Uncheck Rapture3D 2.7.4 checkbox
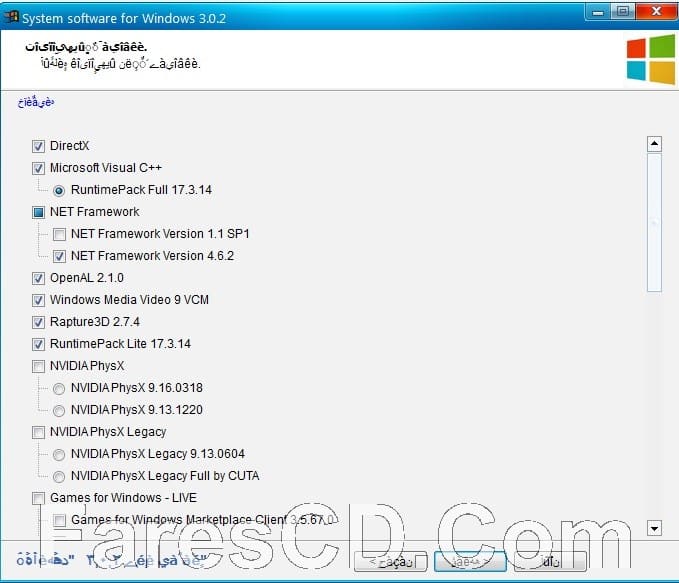 click(x=38, y=322)
